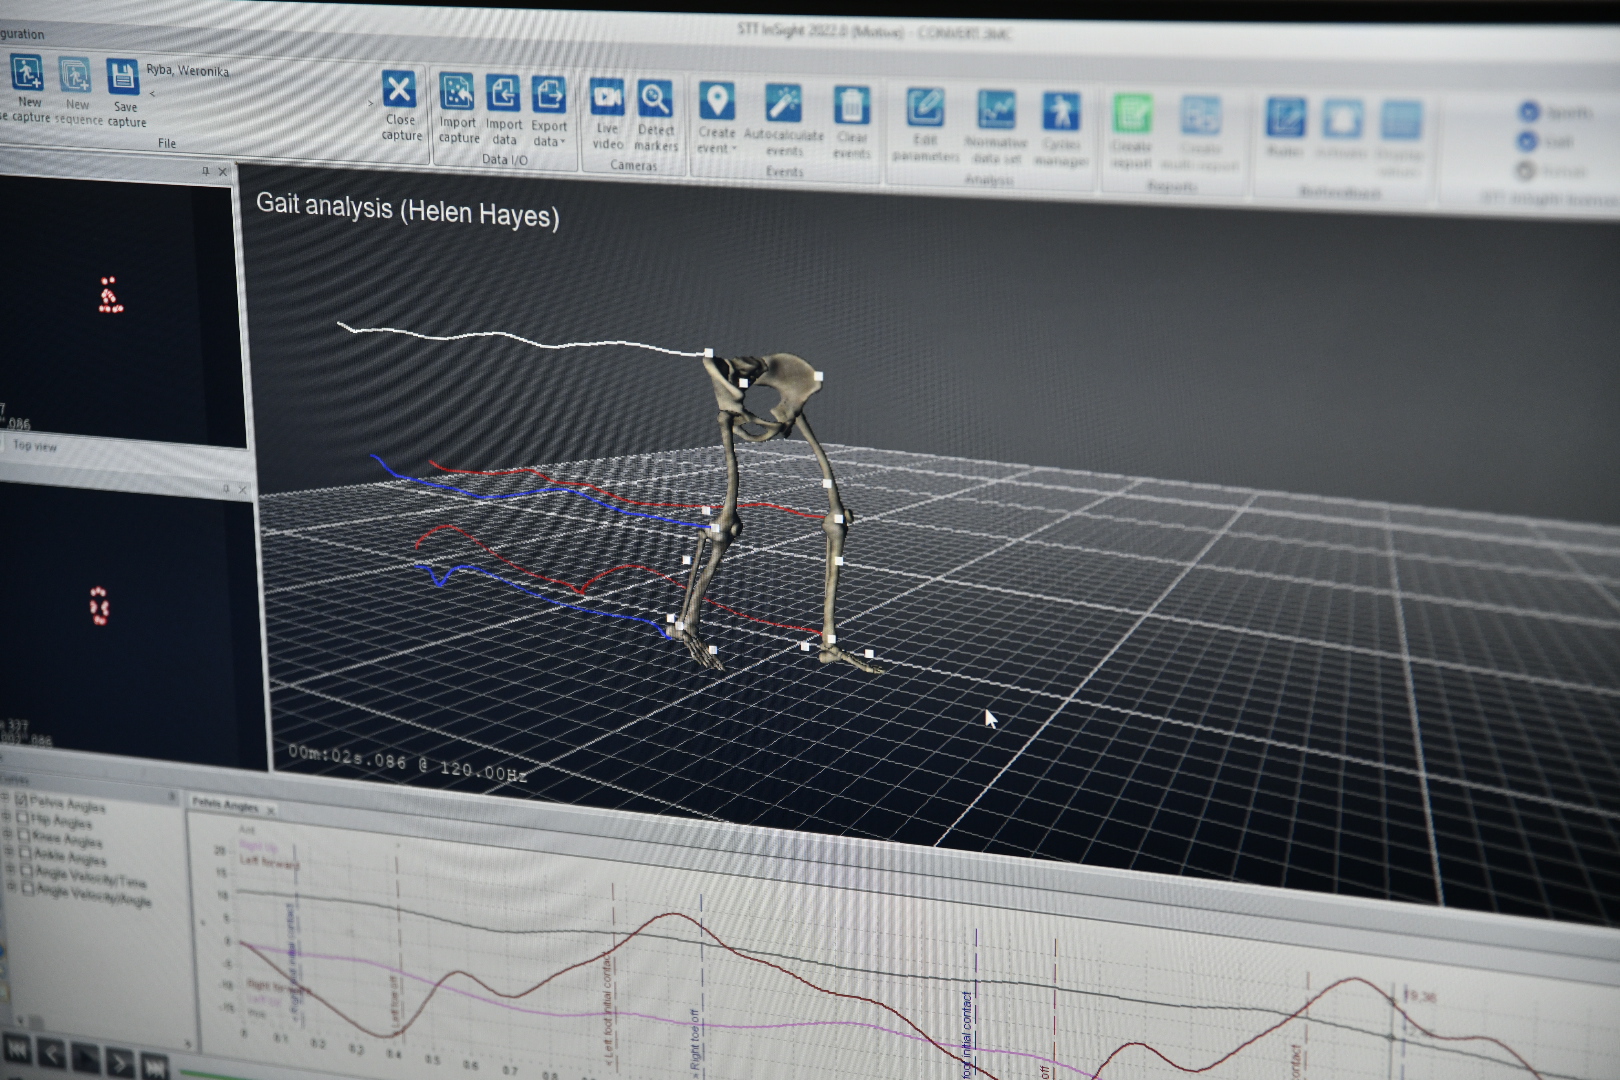Open Normative data set tool
1620x1080 pixels.
click(996, 111)
